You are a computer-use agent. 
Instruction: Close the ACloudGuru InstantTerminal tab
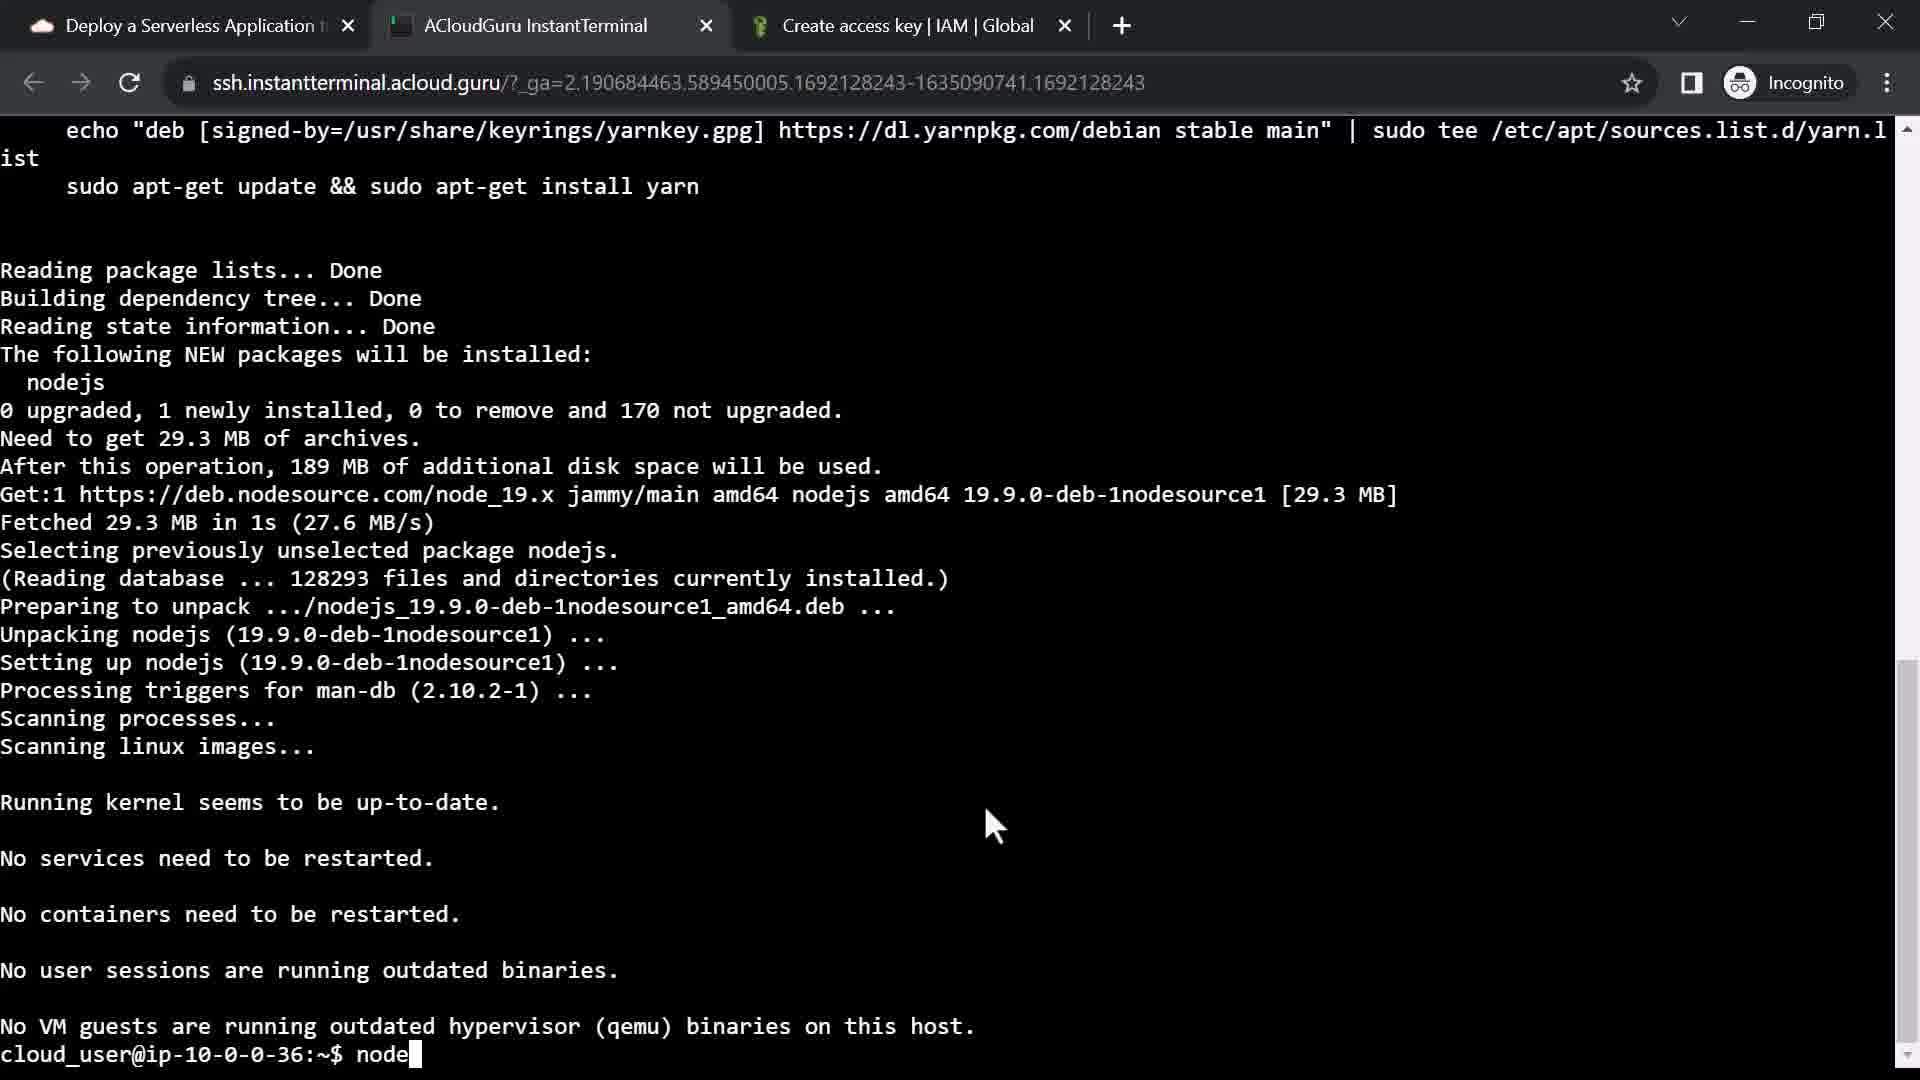tap(706, 26)
